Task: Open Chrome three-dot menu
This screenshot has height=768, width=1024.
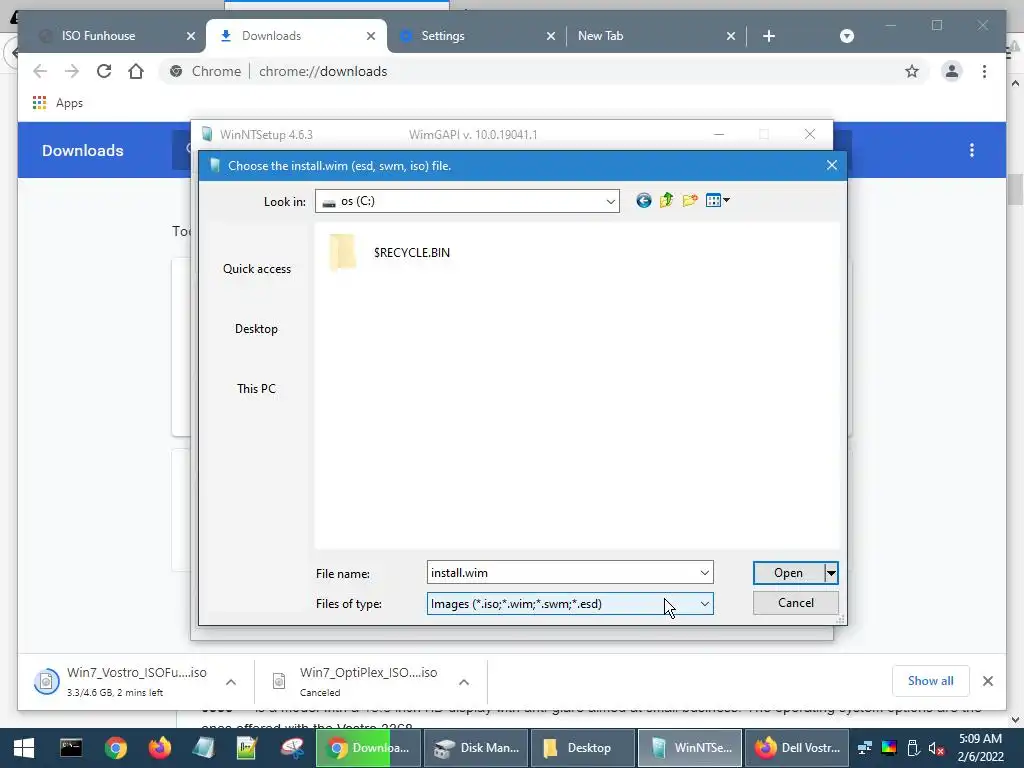Action: (984, 71)
